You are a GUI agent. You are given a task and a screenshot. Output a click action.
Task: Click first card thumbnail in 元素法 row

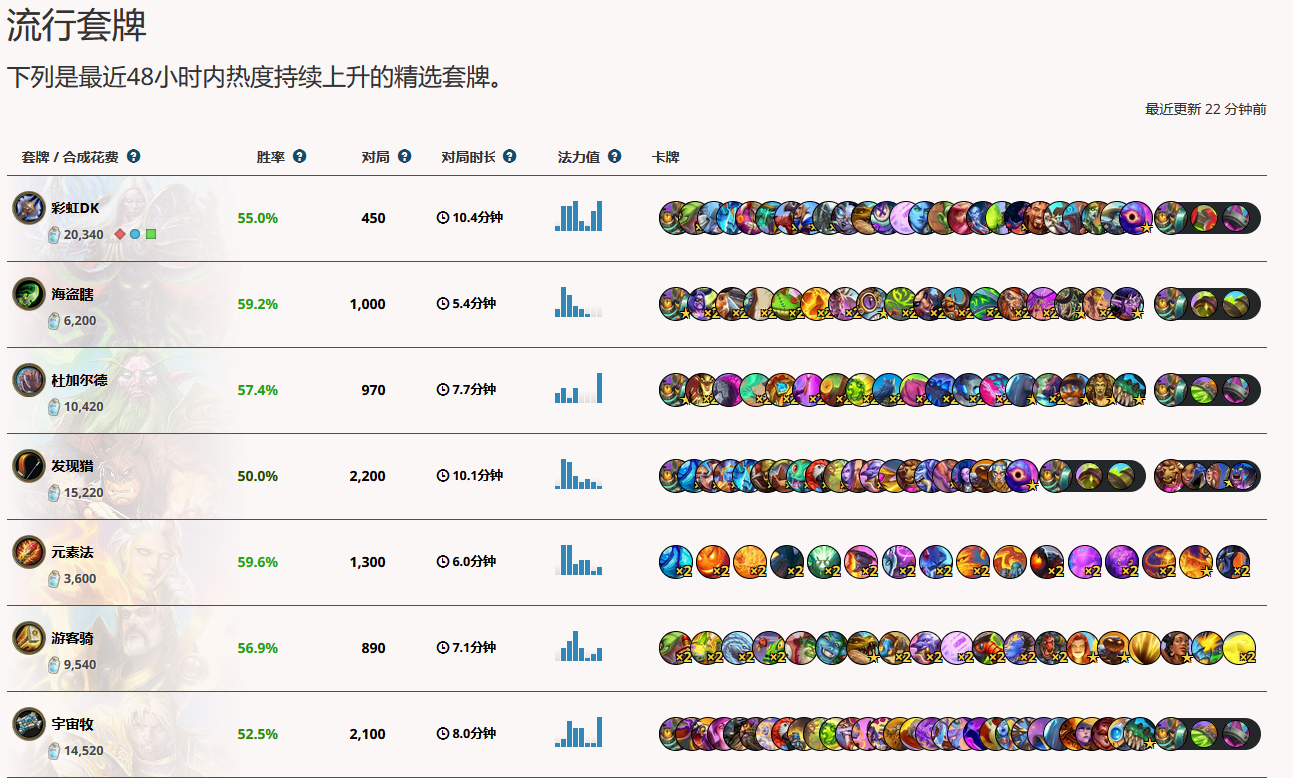[x=676, y=562]
